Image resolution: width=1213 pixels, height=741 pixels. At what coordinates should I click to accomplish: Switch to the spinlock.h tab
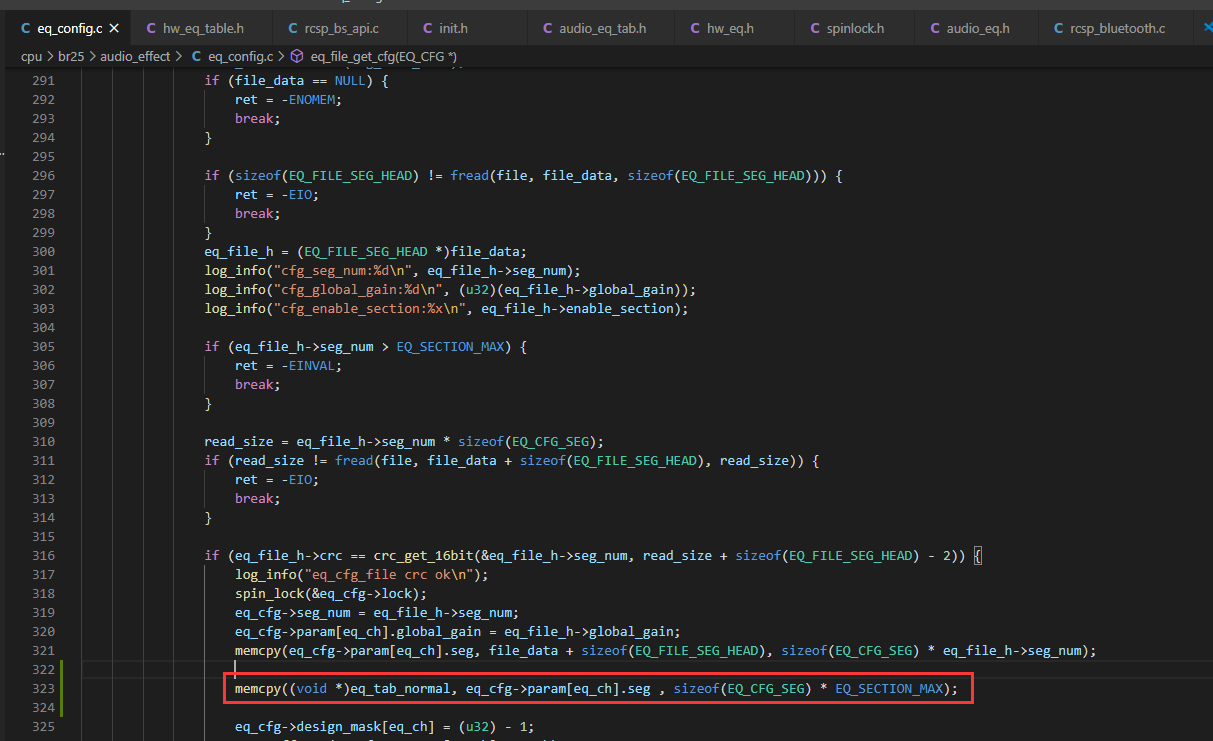pyautogui.click(x=846, y=28)
